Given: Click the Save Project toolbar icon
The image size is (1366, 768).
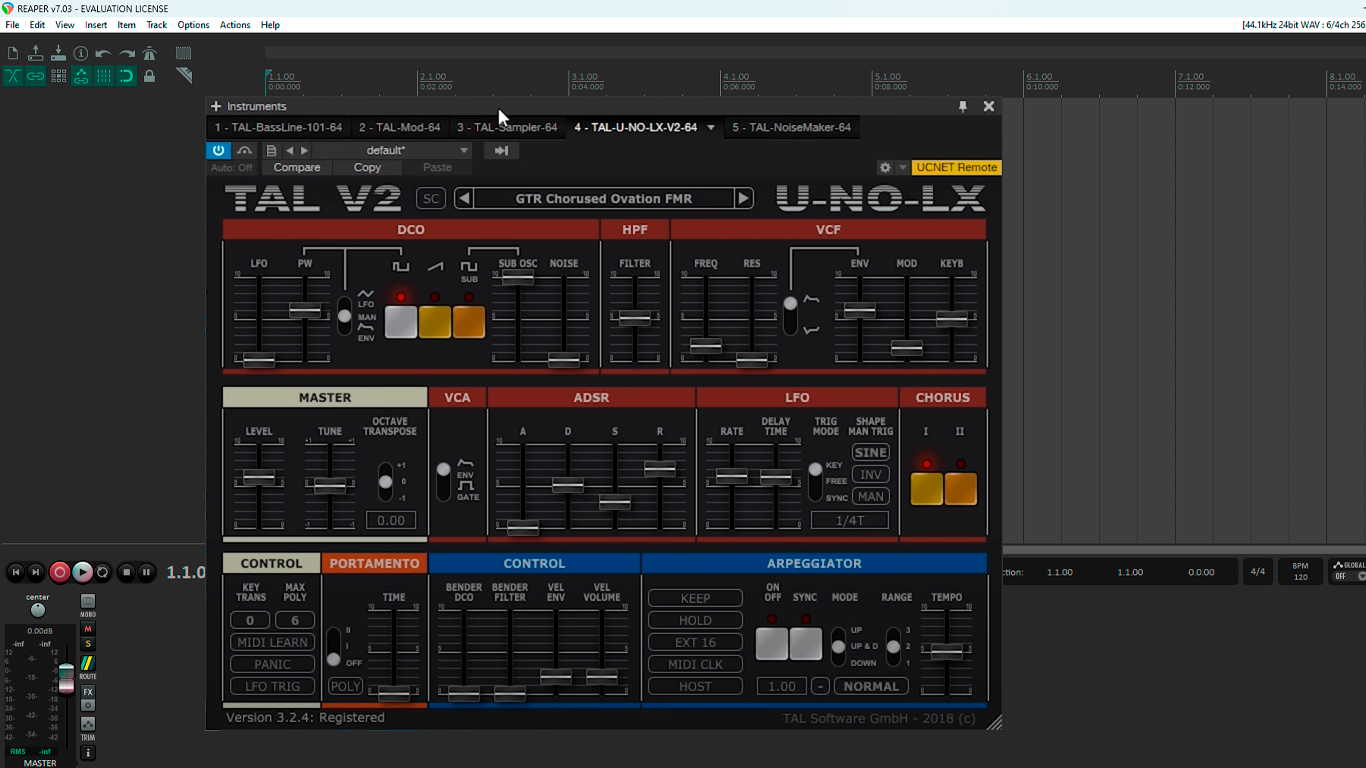Looking at the screenshot, I should (58, 53).
